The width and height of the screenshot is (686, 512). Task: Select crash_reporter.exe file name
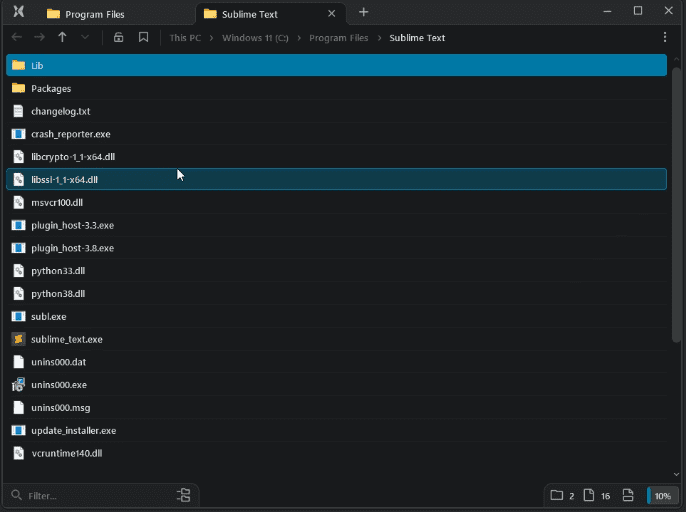coord(71,134)
